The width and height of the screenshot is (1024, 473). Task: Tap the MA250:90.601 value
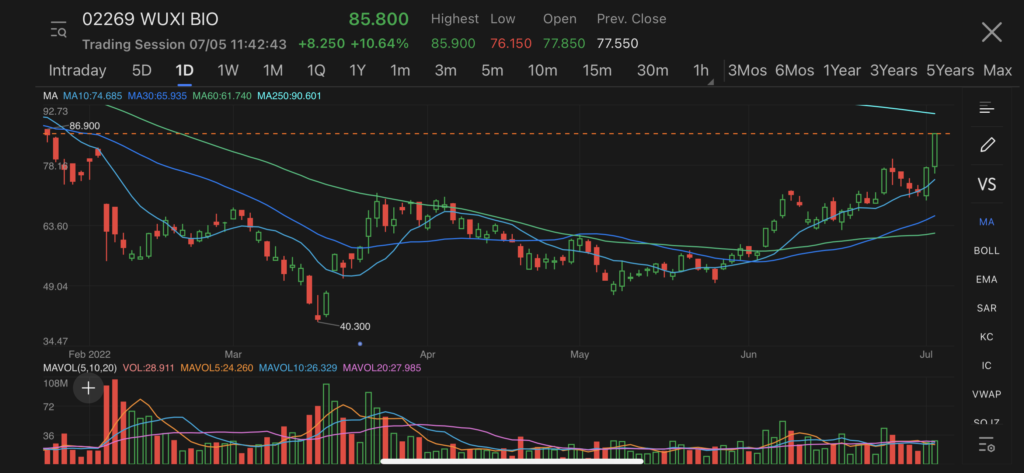(289, 96)
